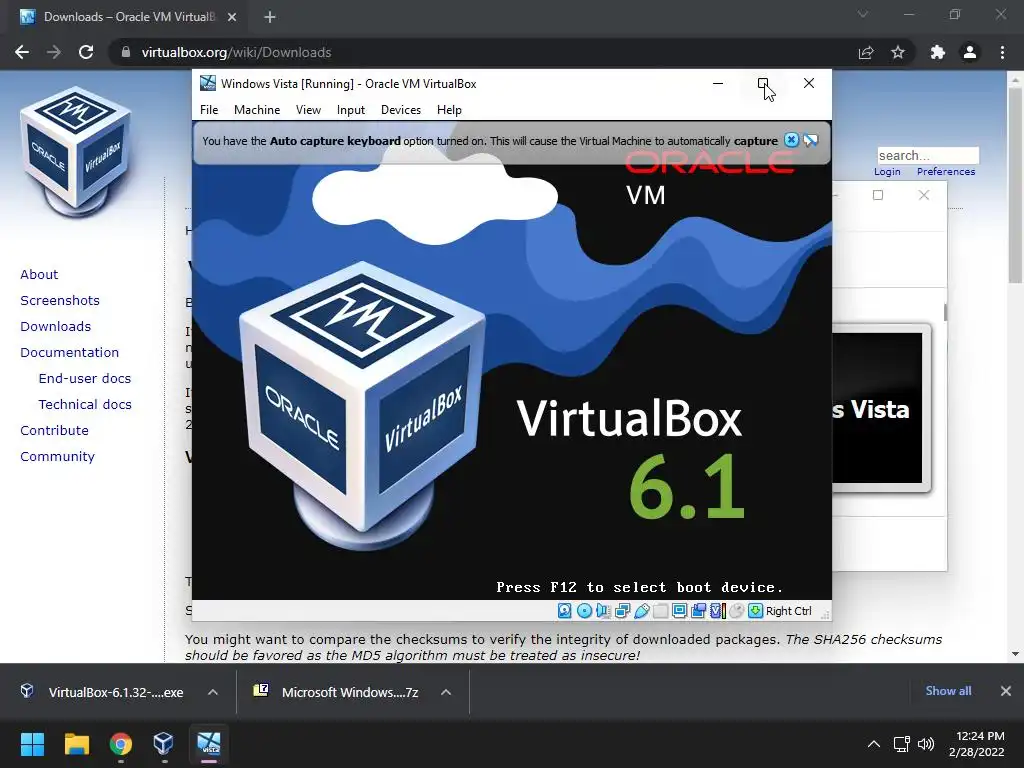Click the network adapters status icon

tap(622, 611)
